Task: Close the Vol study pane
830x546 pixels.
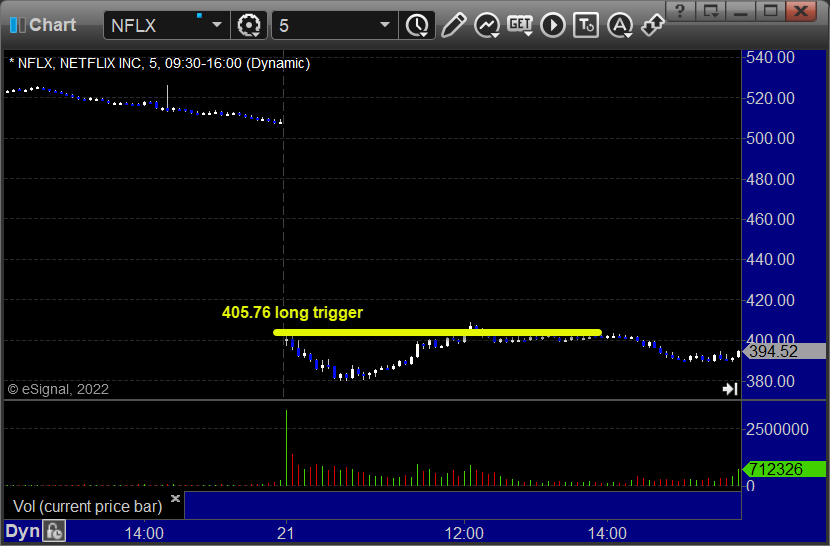Action: (x=176, y=498)
